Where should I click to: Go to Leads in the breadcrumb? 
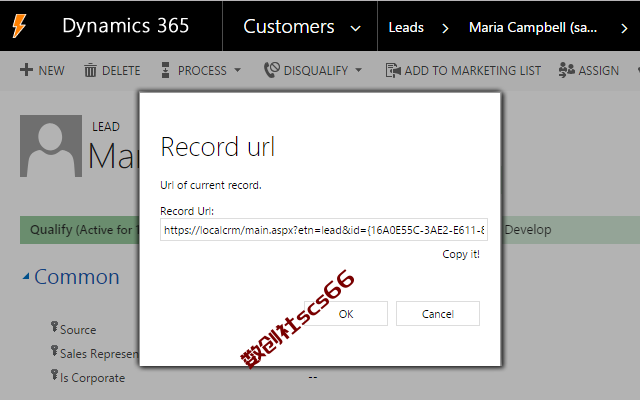point(406,27)
